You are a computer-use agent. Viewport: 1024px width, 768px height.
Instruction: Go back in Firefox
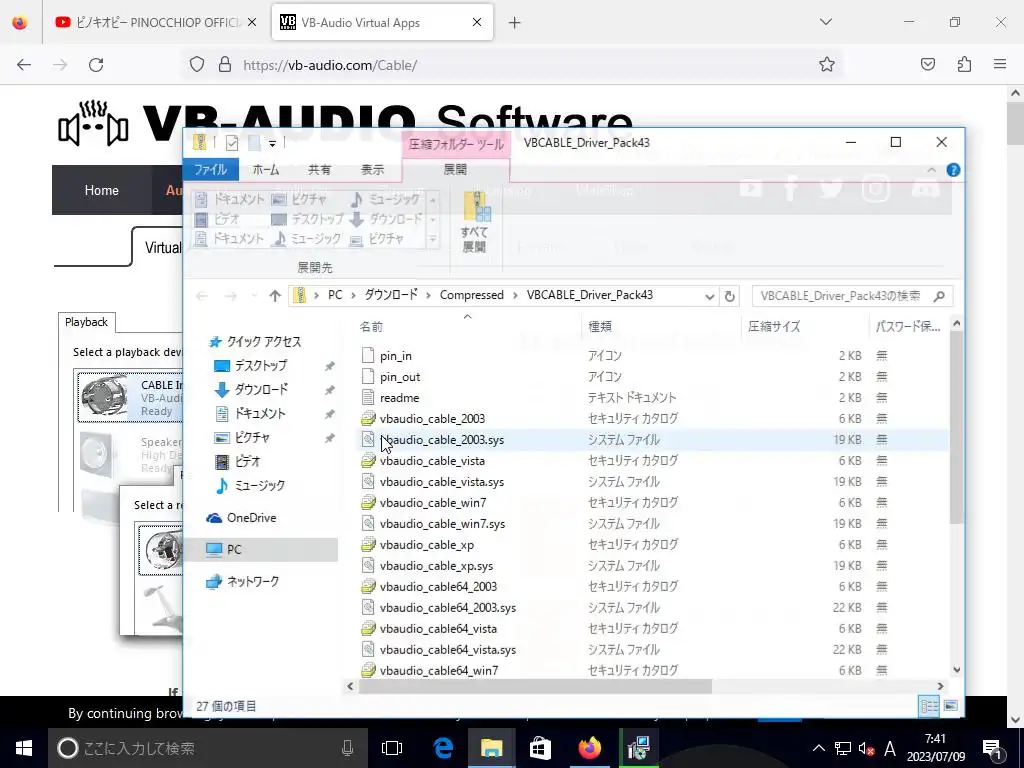(24, 65)
